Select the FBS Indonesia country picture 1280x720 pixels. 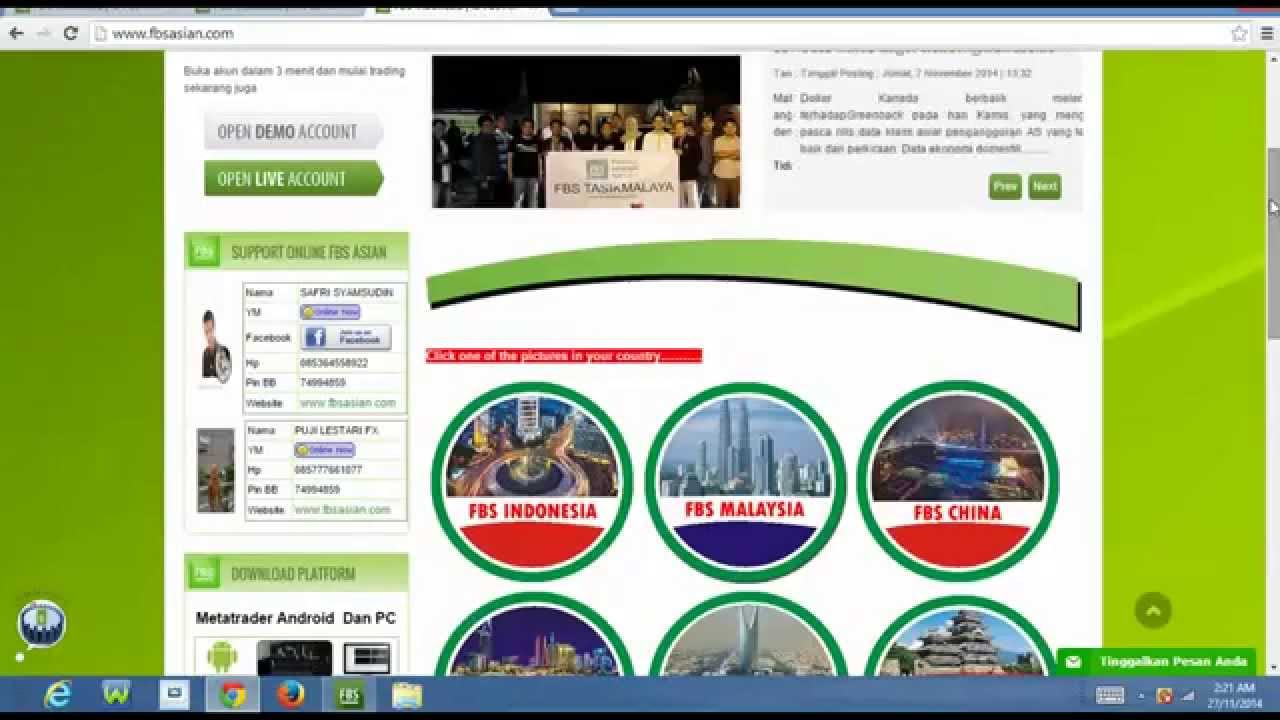[532, 481]
